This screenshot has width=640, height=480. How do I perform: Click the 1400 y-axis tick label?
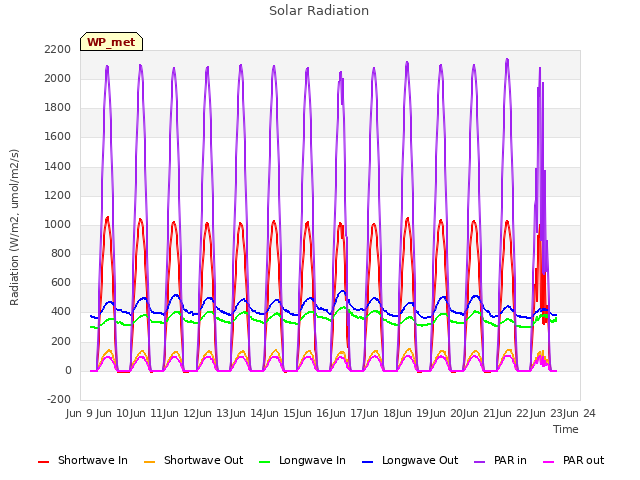tap(58, 167)
